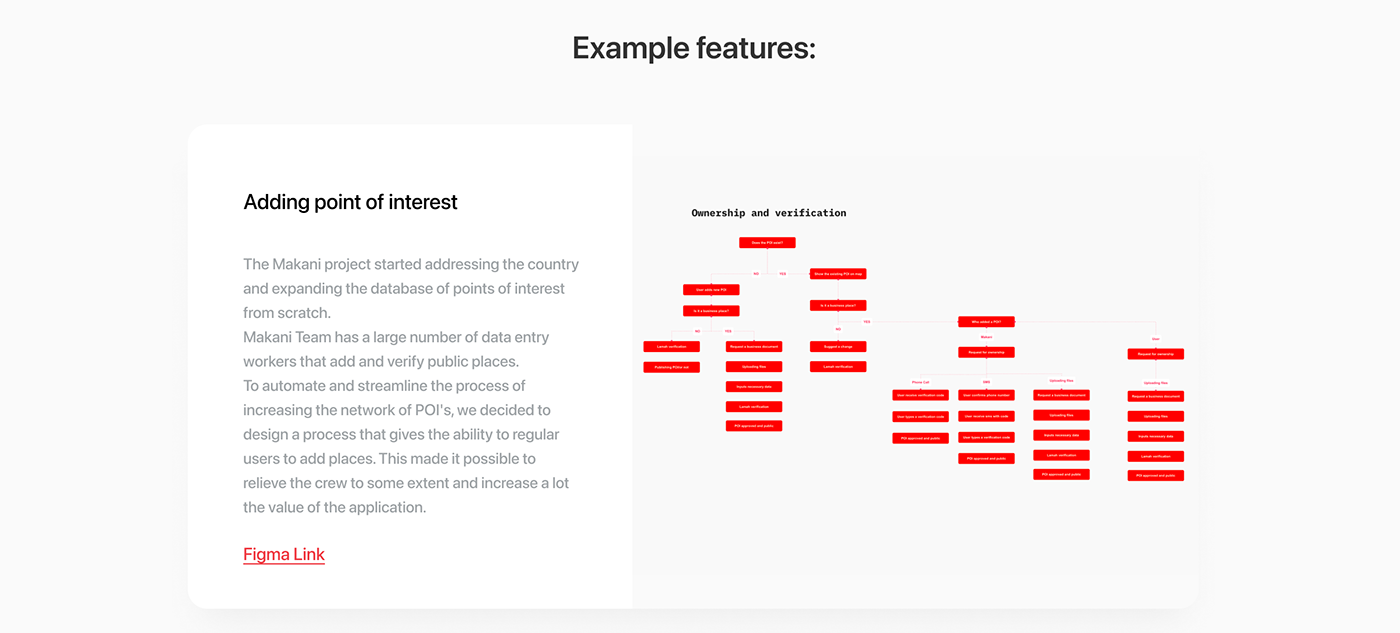This screenshot has width=1400, height=633.
Task: Click 'Request for ownership' under the User branch
Action: (1155, 354)
